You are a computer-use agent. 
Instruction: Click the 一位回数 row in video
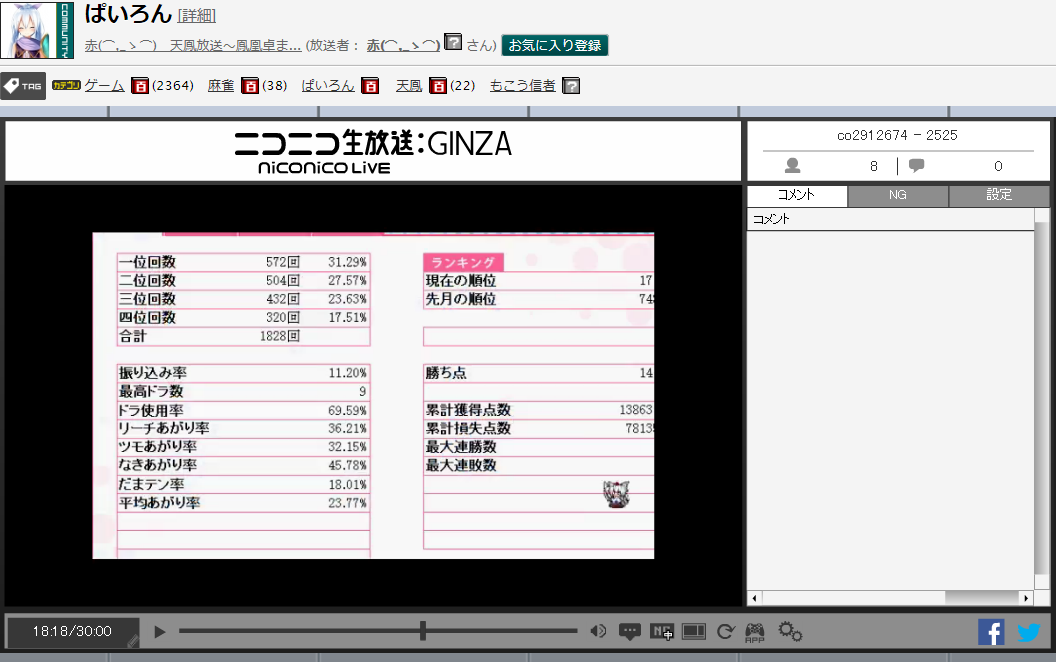244,262
